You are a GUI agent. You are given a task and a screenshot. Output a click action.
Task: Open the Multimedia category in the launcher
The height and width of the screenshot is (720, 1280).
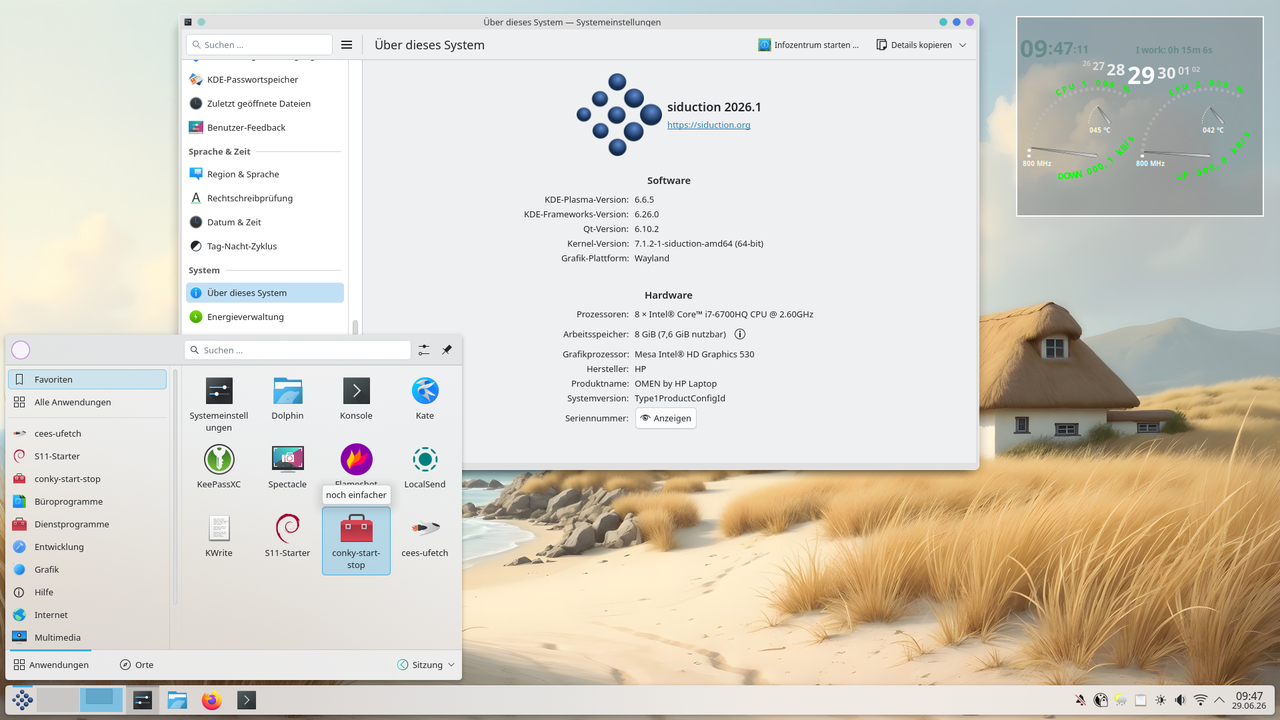click(87, 637)
